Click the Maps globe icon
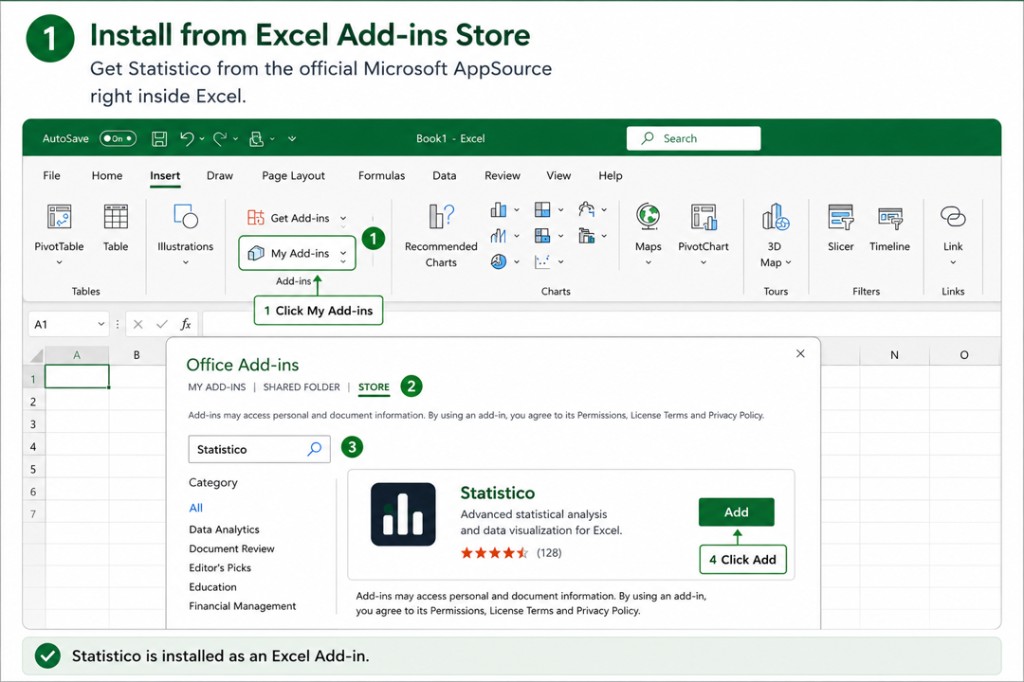This screenshot has width=1024, height=682. (648, 216)
